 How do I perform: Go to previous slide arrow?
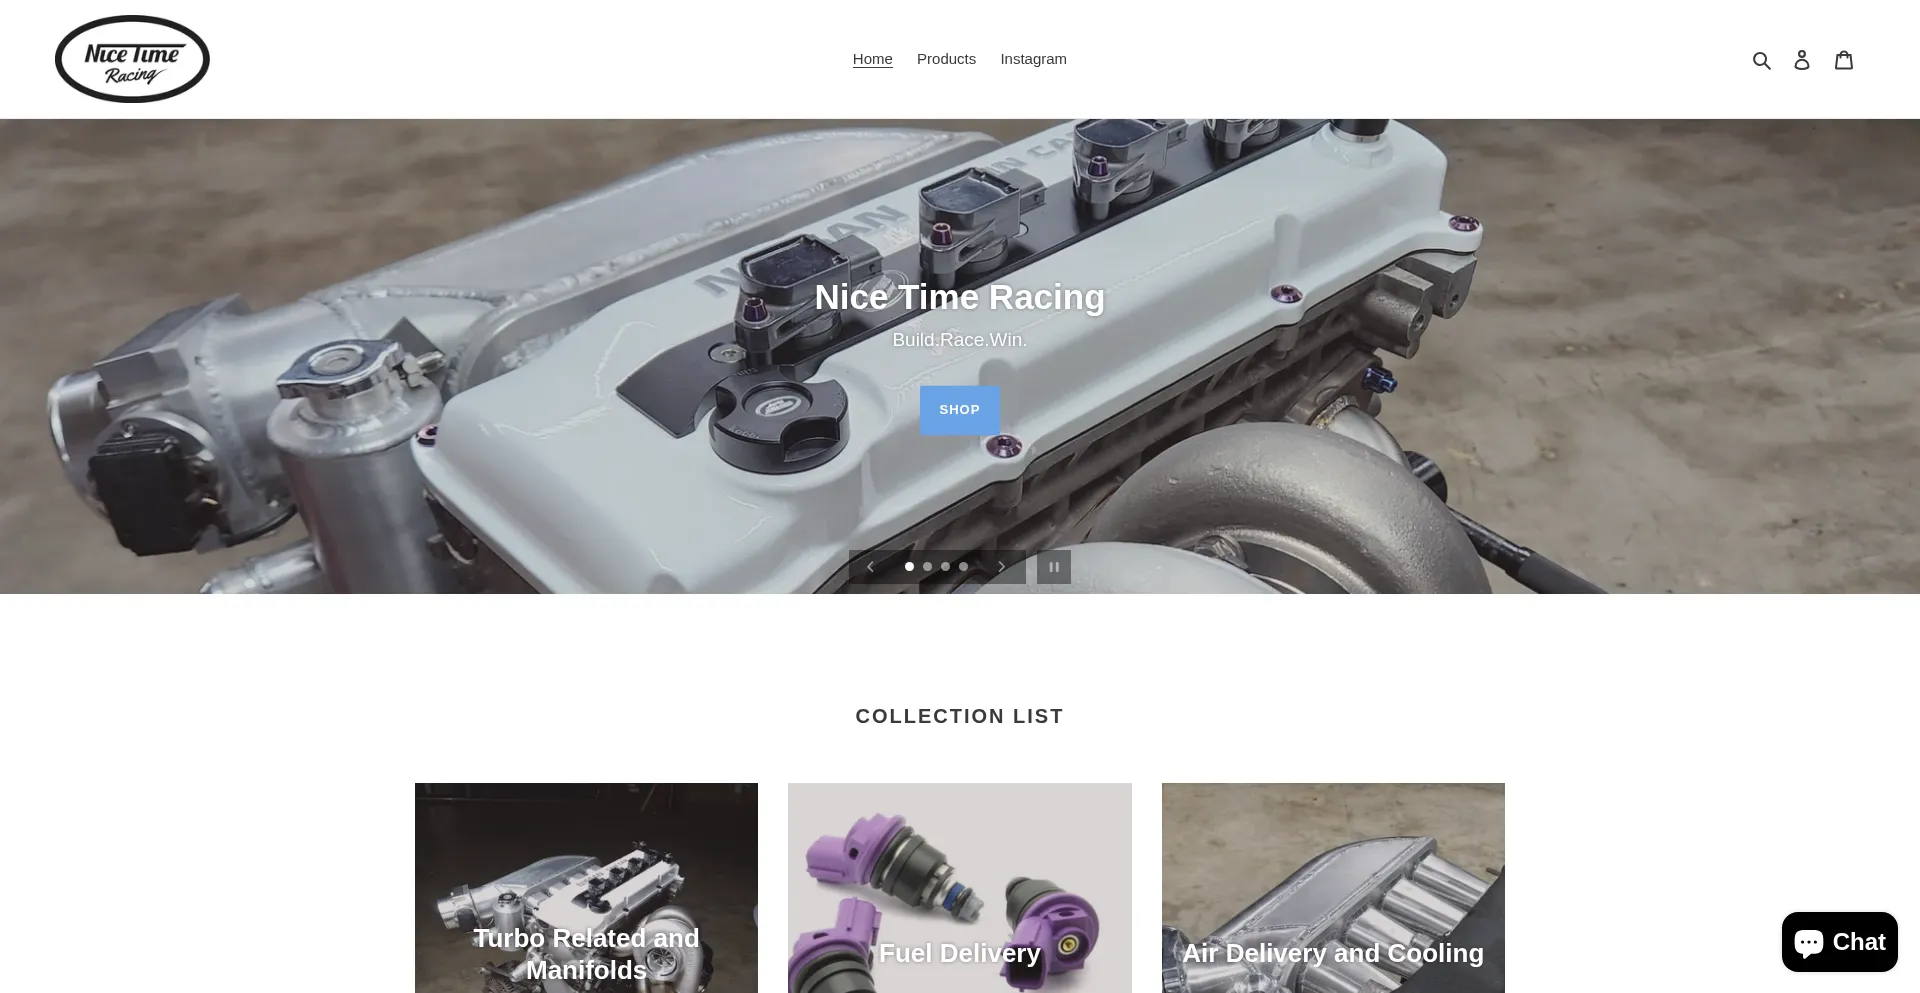tap(870, 567)
